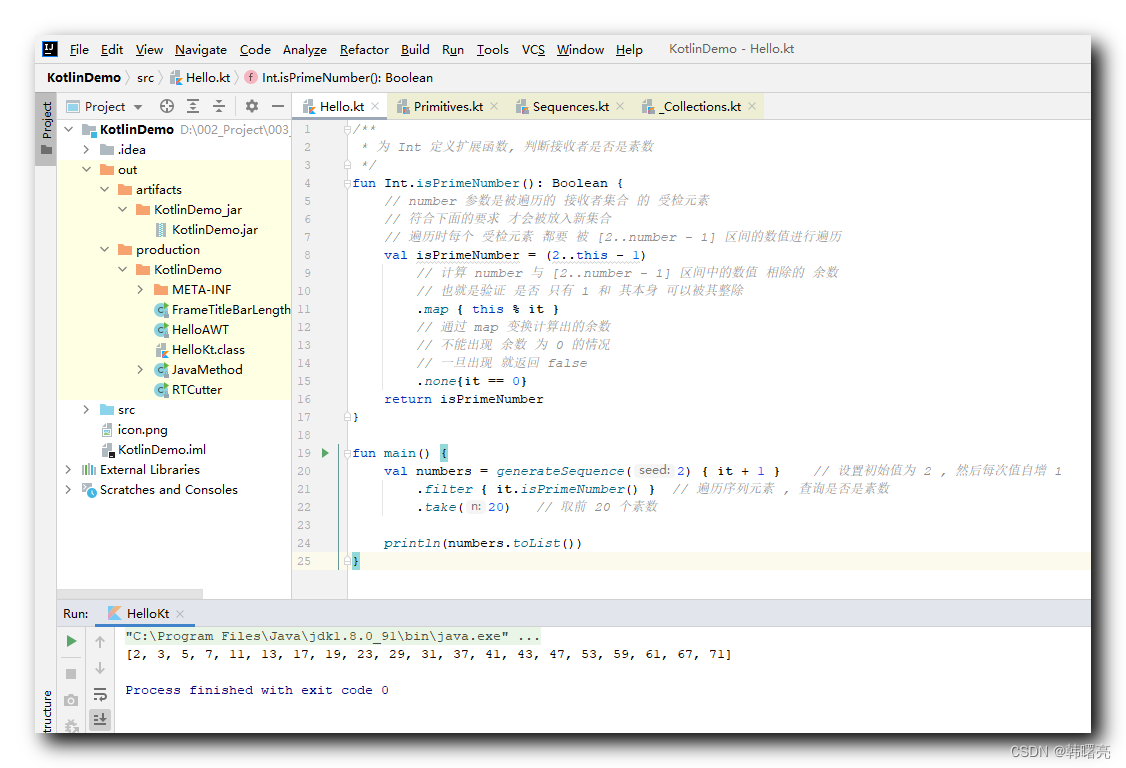
Task: Toggle soft-wrap in Run console
Action: 100,694
